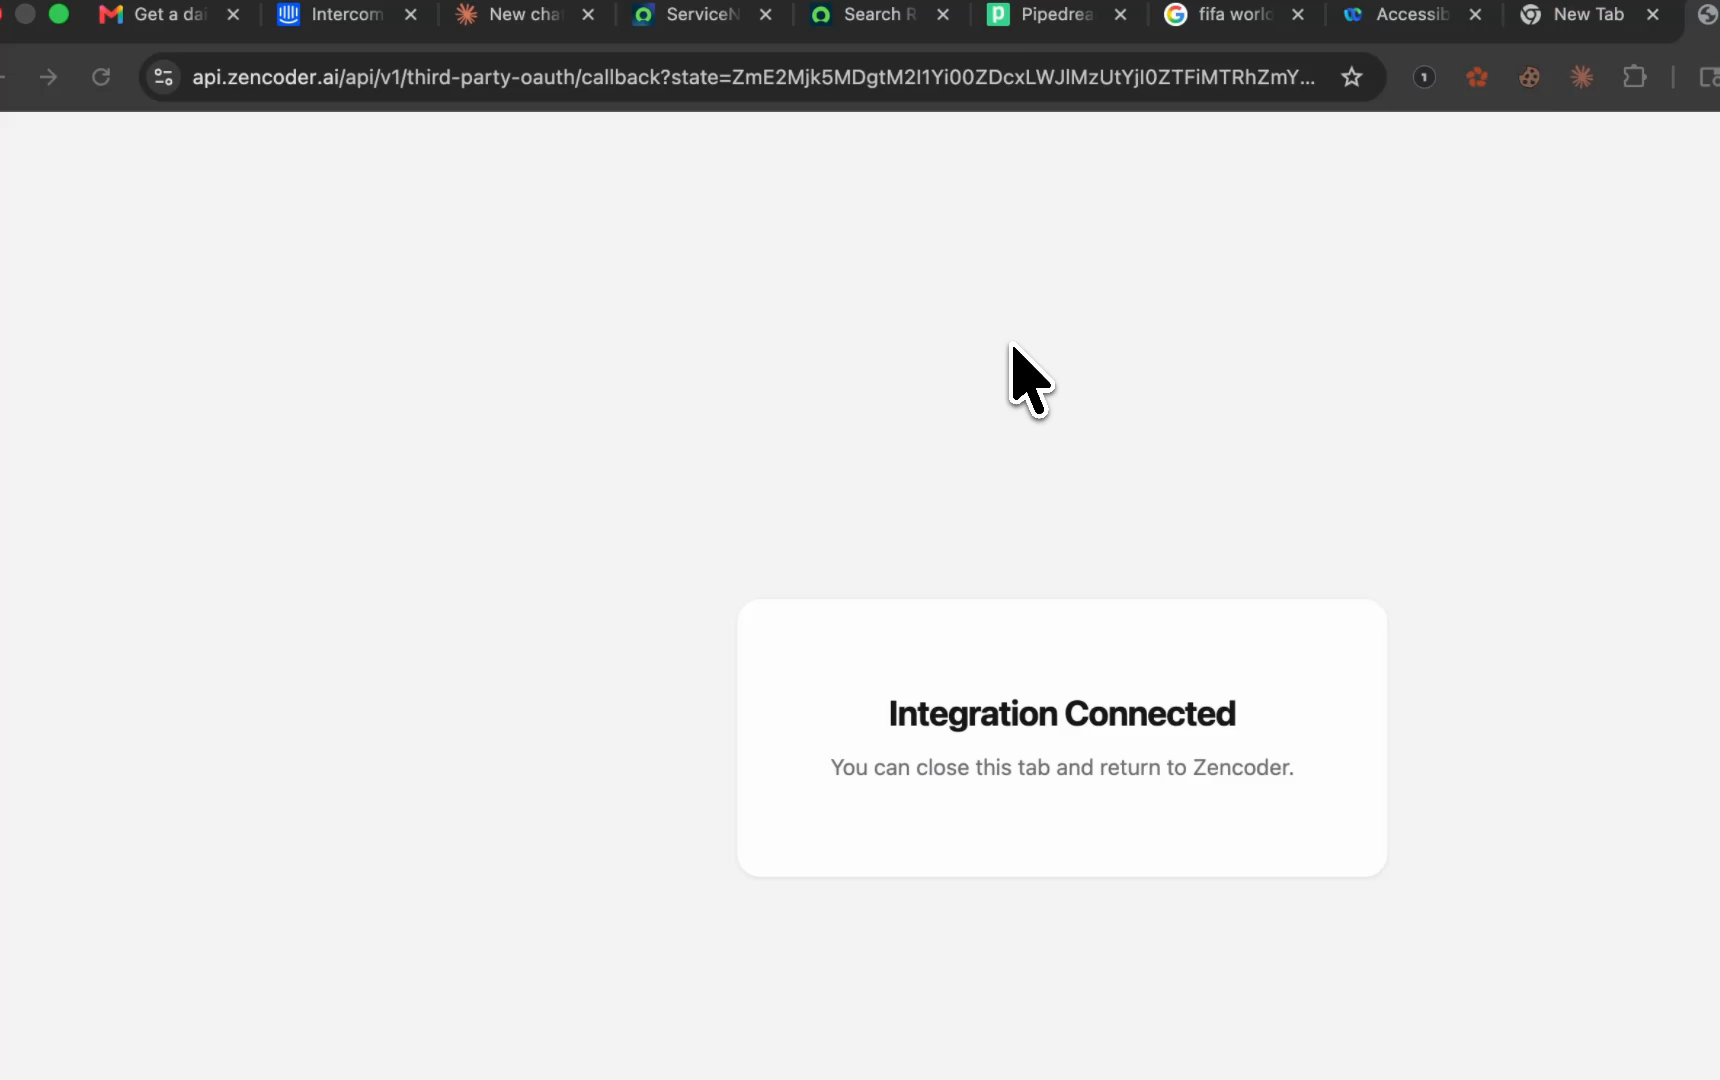Switch to the Intercom tab
The width and height of the screenshot is (1720, 1080).
coord(346,15)
